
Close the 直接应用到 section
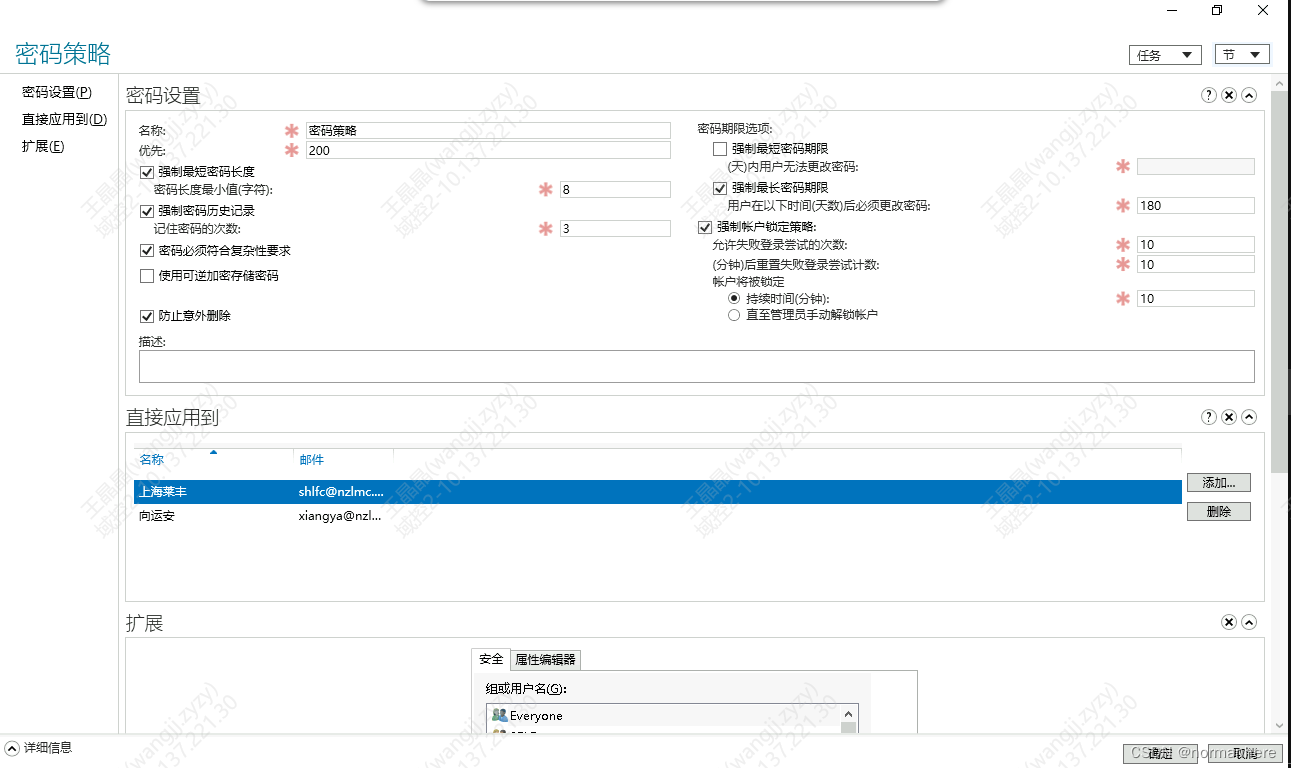click(1229, 417)
